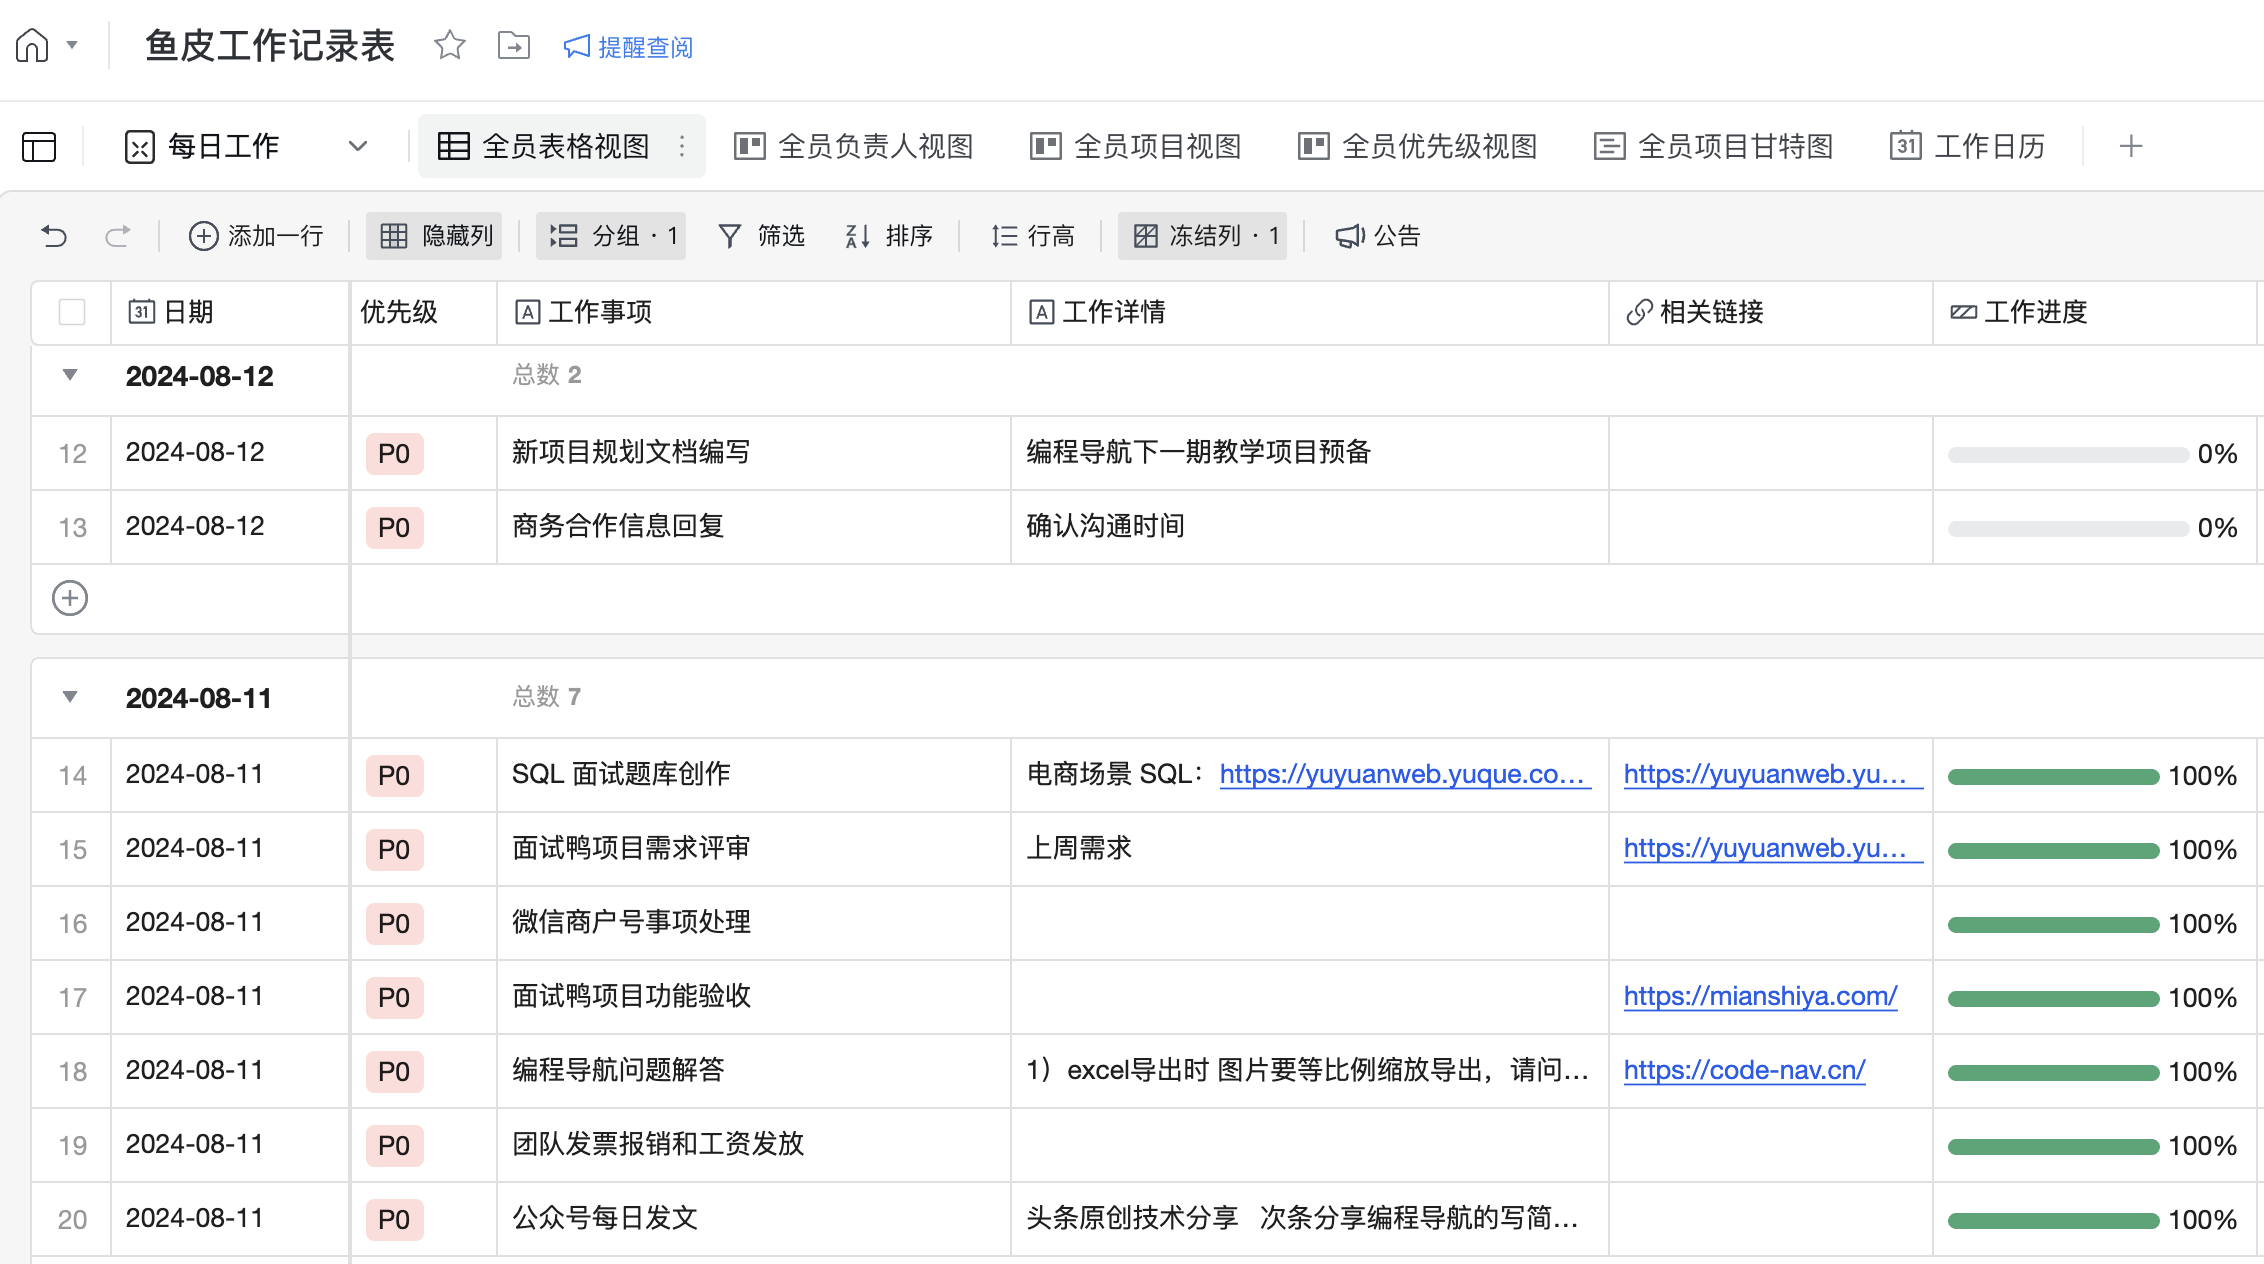The height and width of the screenshot is (1264, 2264).
Task: Toggle the sidebar panel icon
Action: tap(39, 147)
